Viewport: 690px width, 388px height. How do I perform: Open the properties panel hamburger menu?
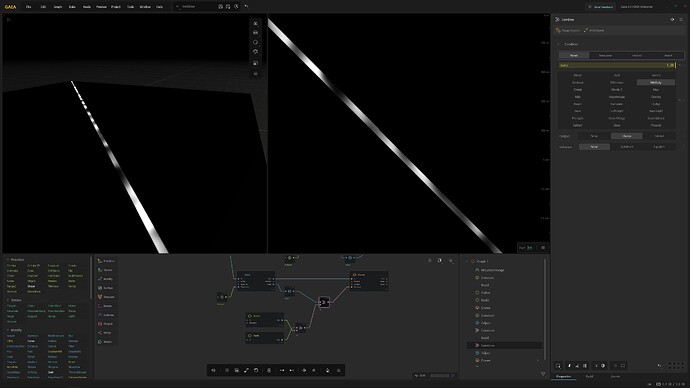pyautogui.click(x=681, y=19)
